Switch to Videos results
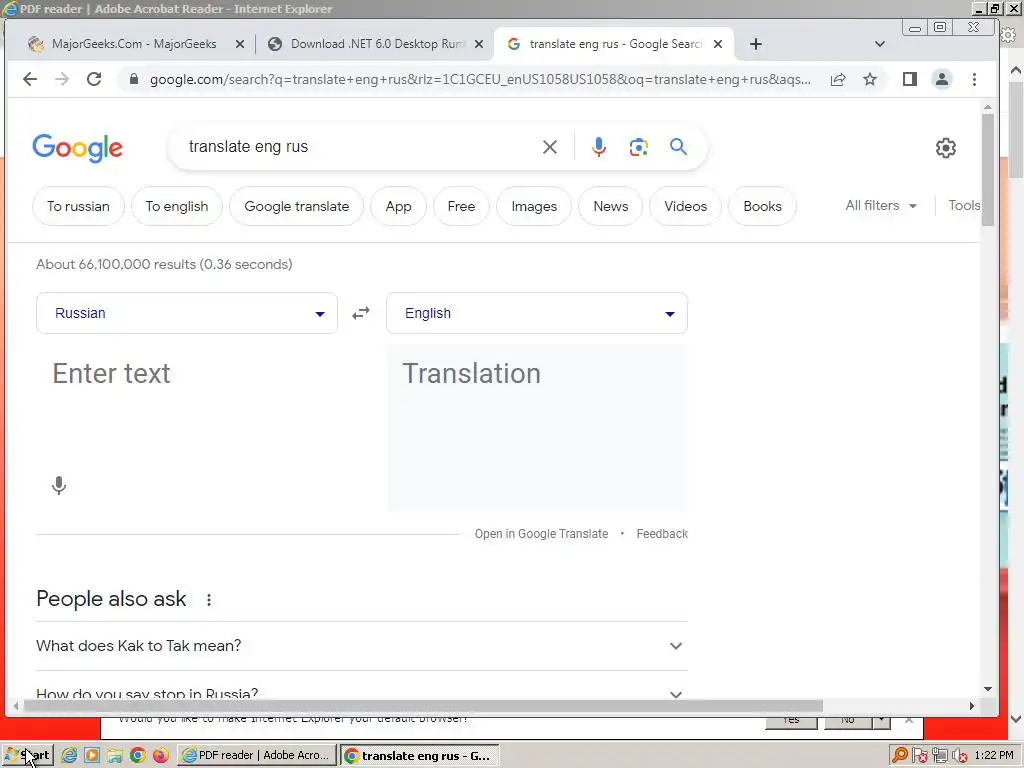The width and height of the screenshot is (1024, 768). (x=686, y=206)
